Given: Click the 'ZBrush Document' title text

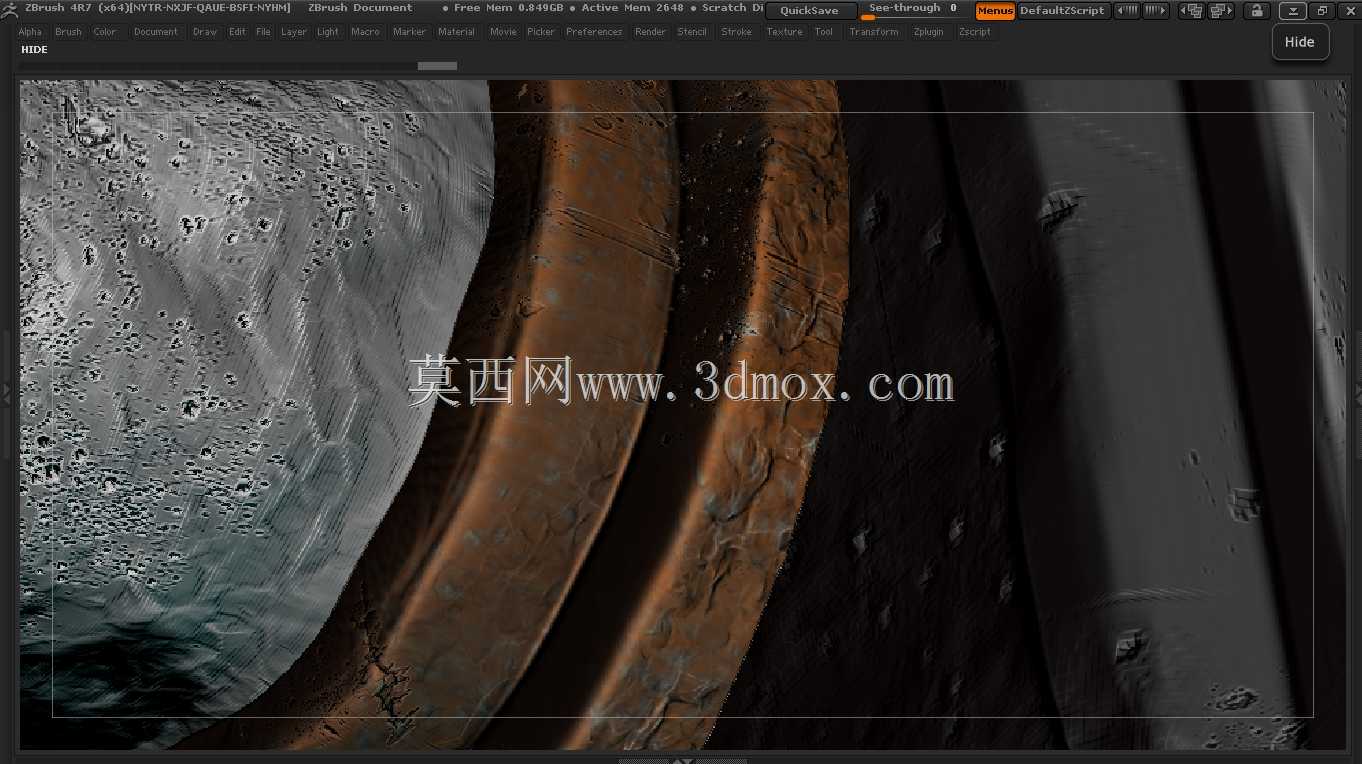Looking at the screenshot, I should pos(360,8).
